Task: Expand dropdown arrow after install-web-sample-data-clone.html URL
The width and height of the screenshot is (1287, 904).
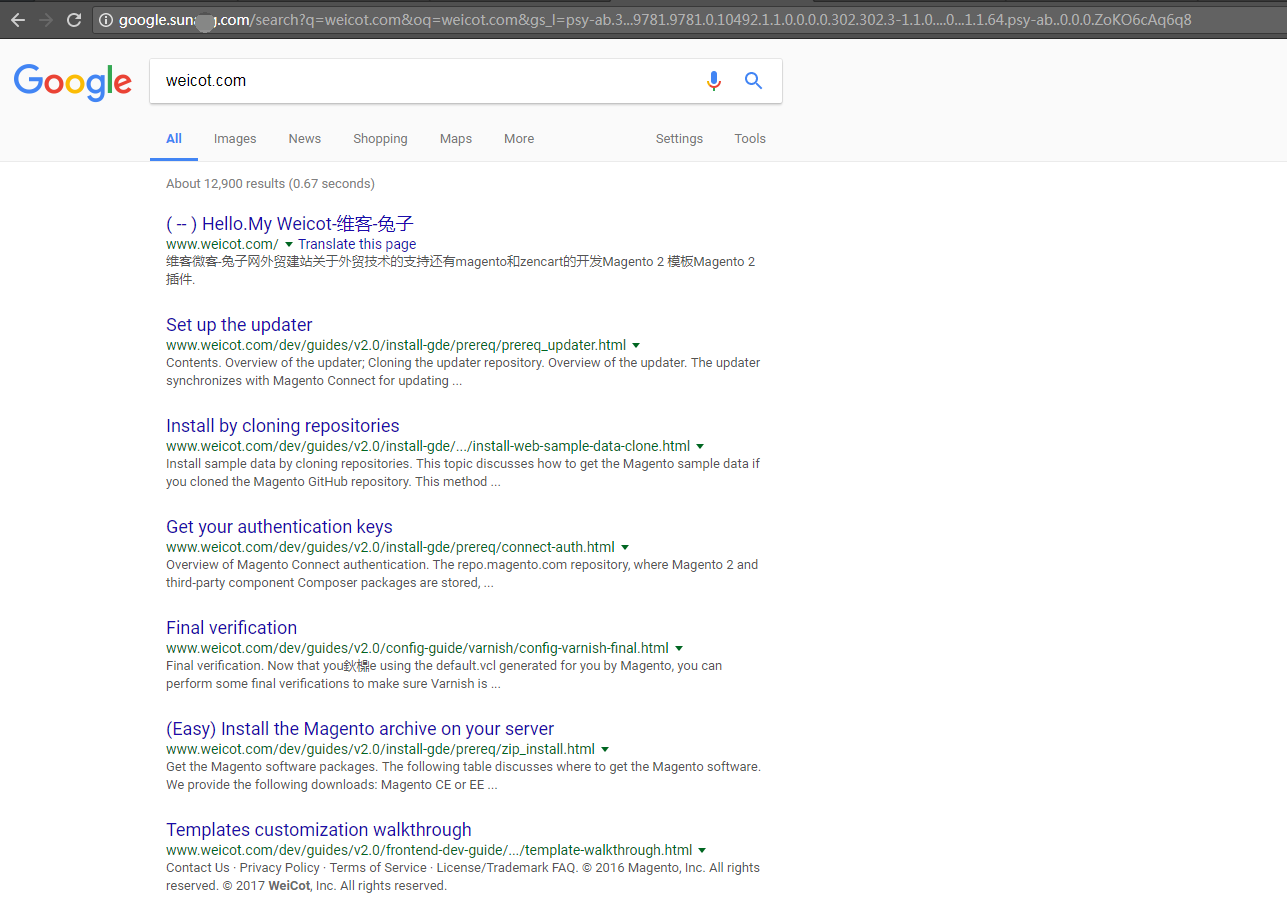Action: pos(700,446)
